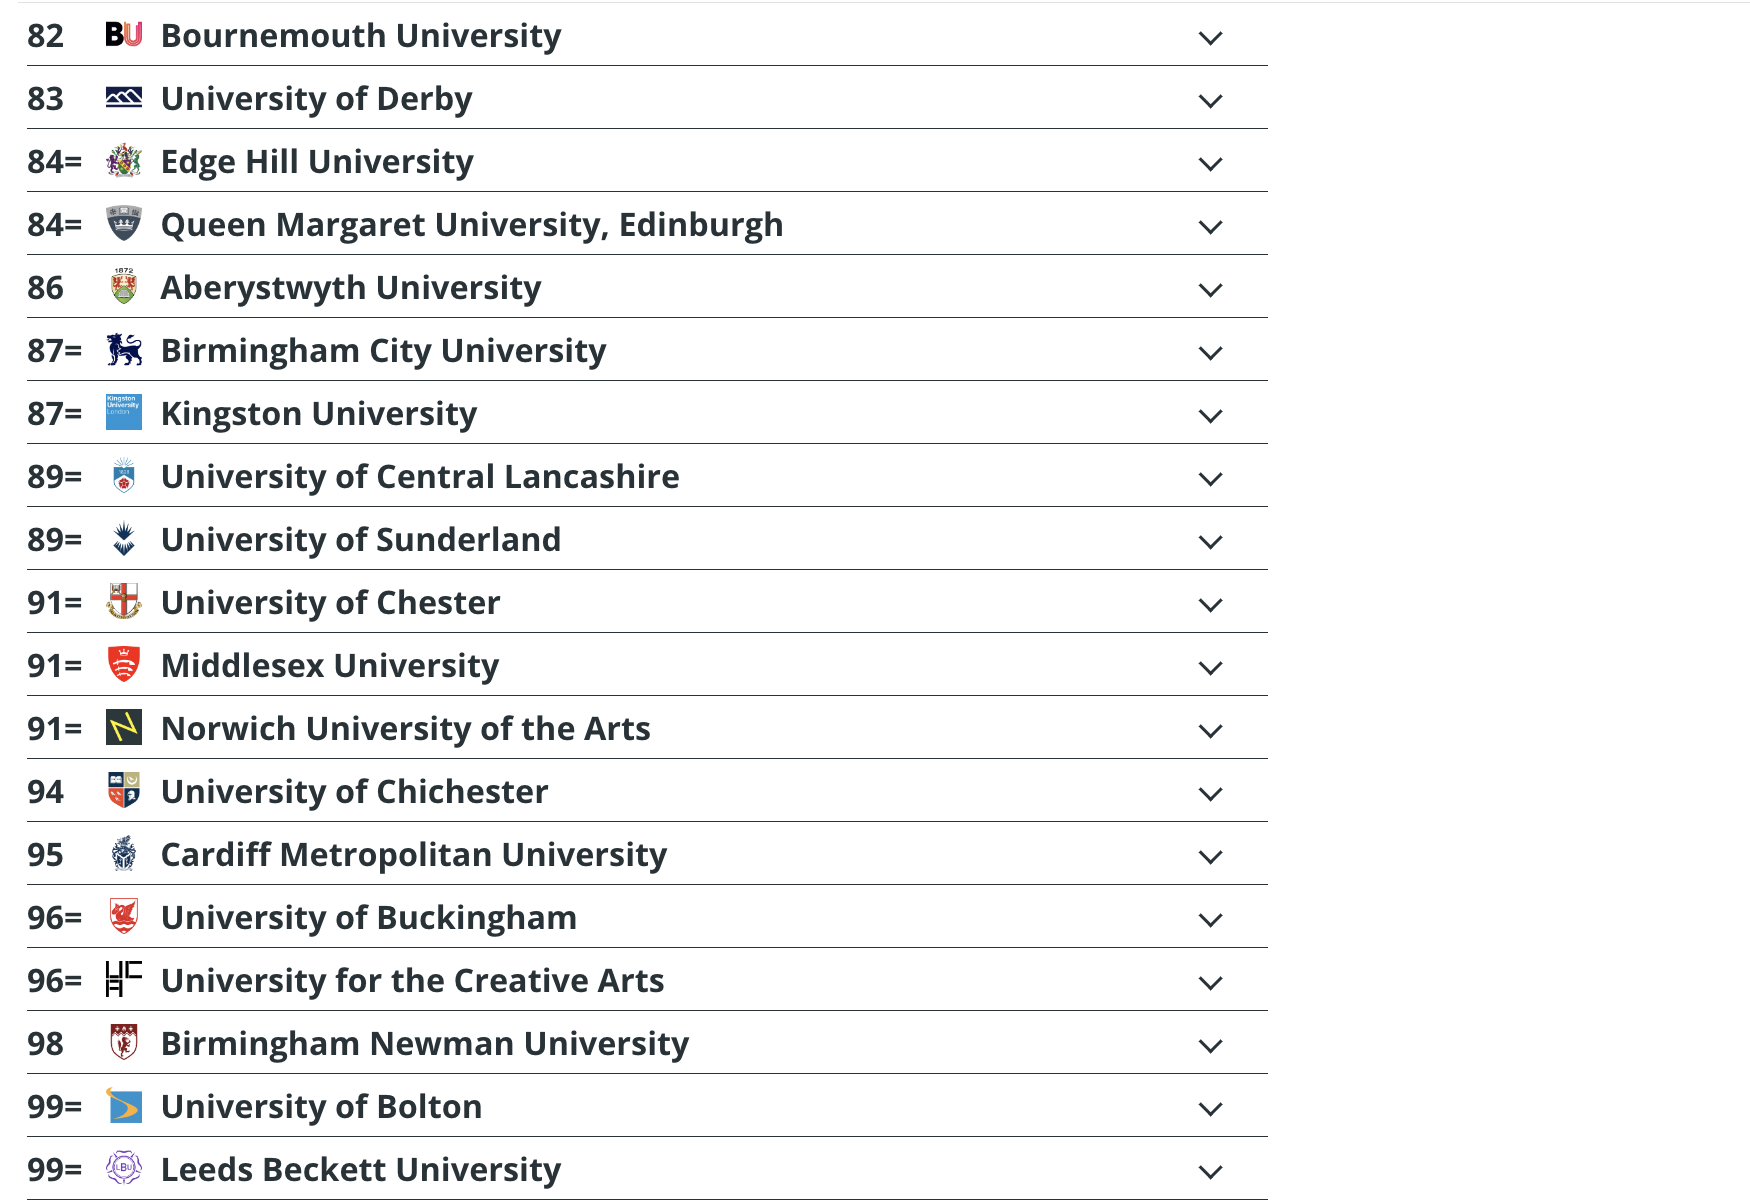Click the Norwich University of the Arts logo
This screenshot has height=1200, width=1750.
[124, 727]
